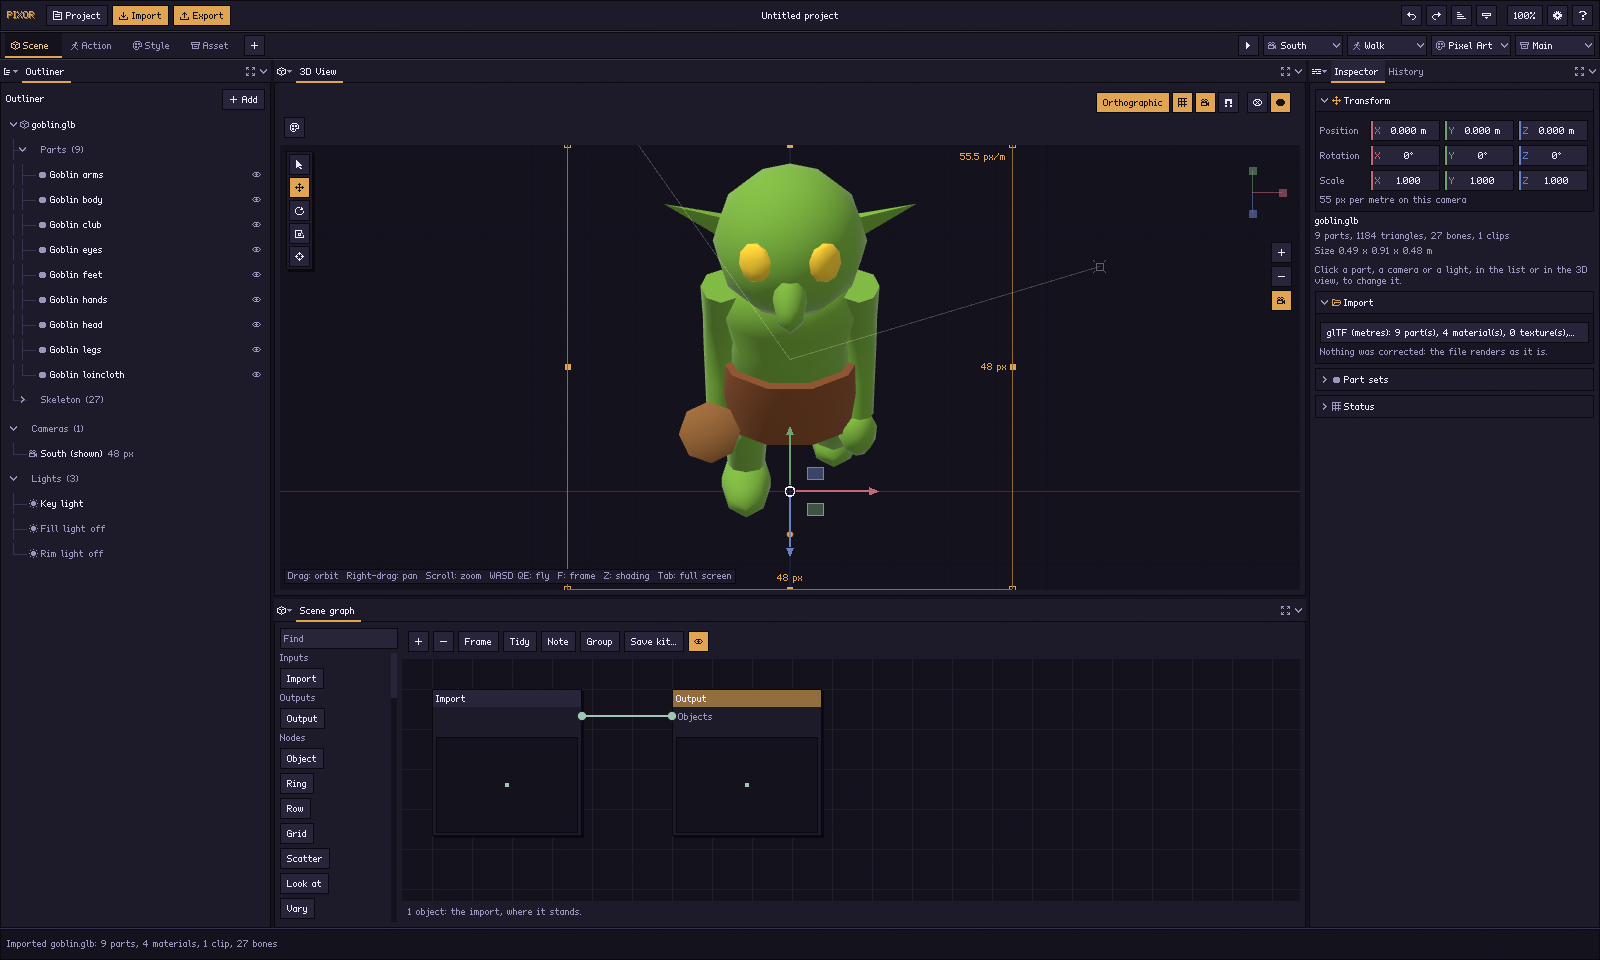
Task: Maximize the 3D View panel
Action: coord(1285,72)
